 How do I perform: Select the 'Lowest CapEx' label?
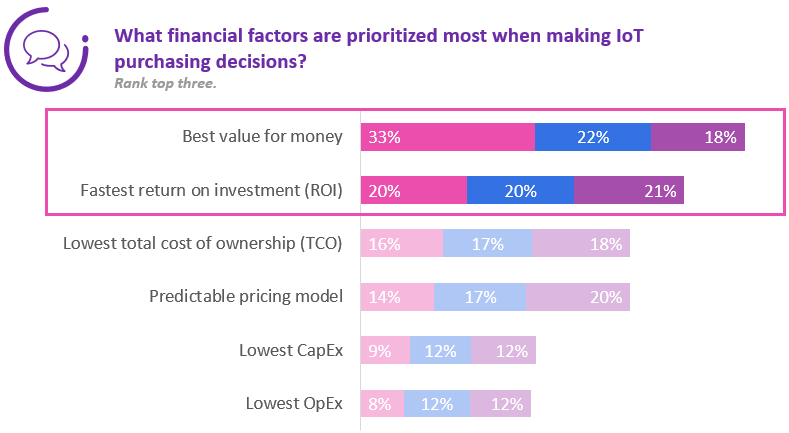coord(291,350)
